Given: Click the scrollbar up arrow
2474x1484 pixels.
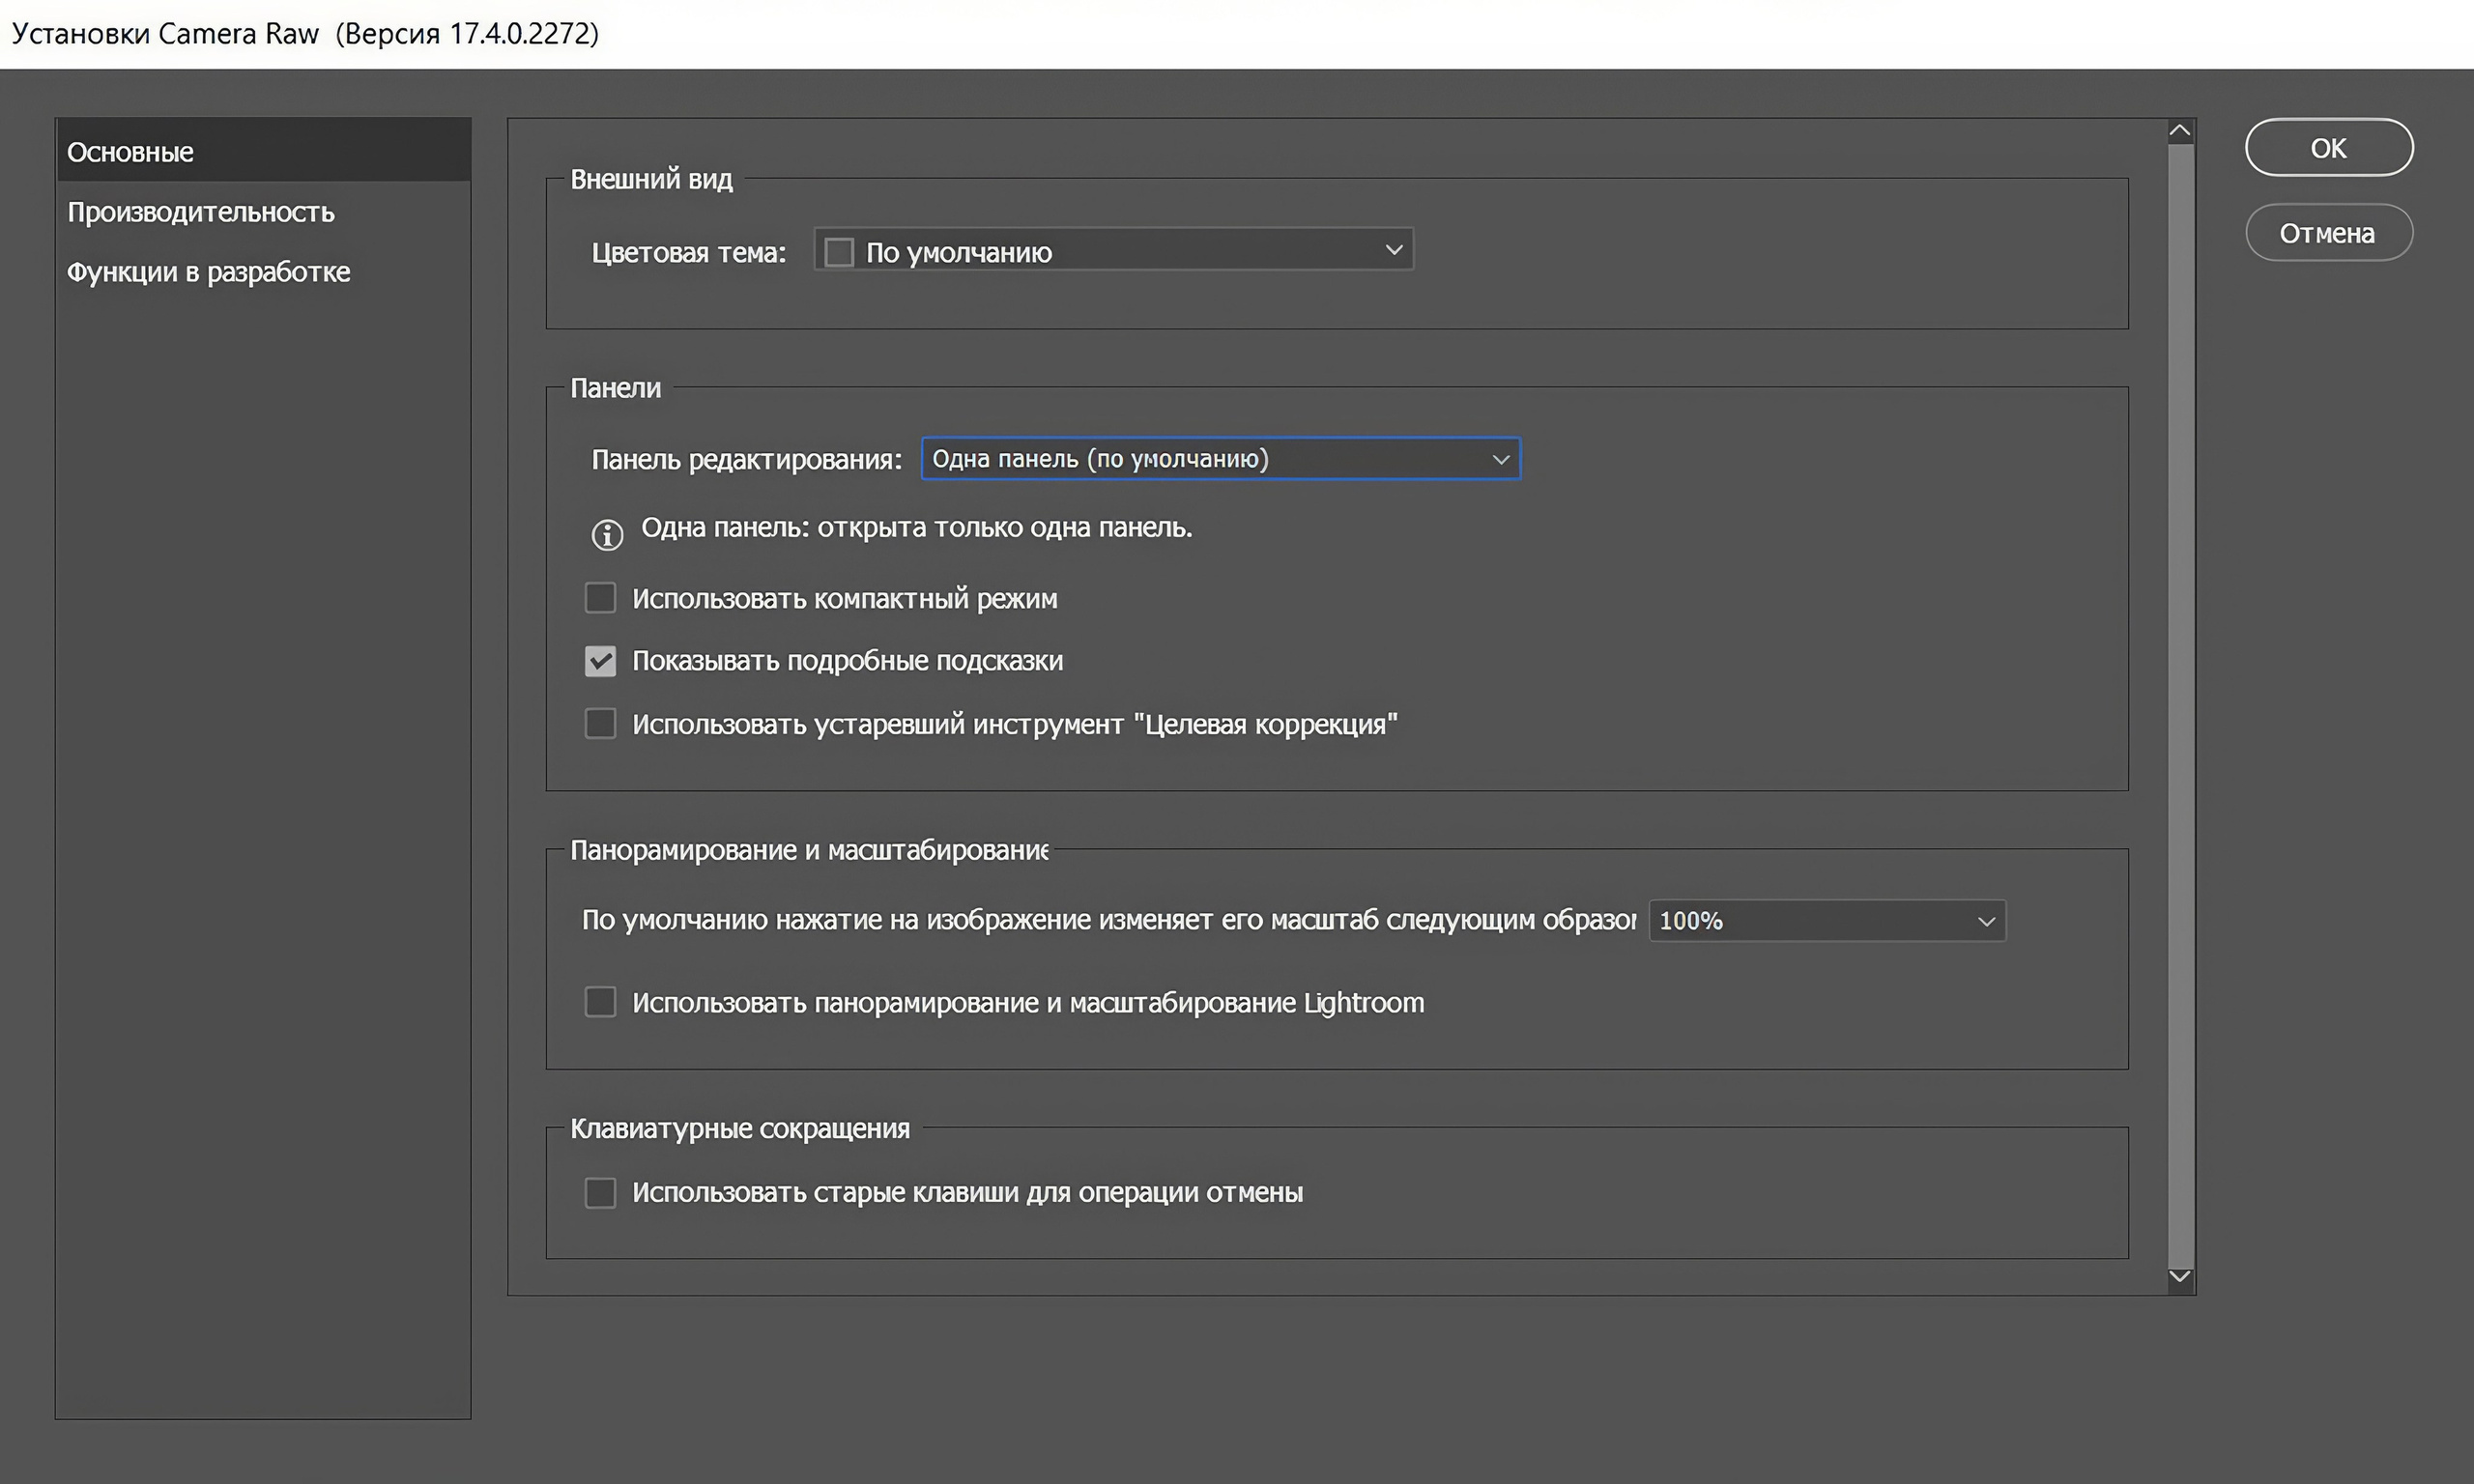Looking at the screenshot, I should coord(2180,131).
